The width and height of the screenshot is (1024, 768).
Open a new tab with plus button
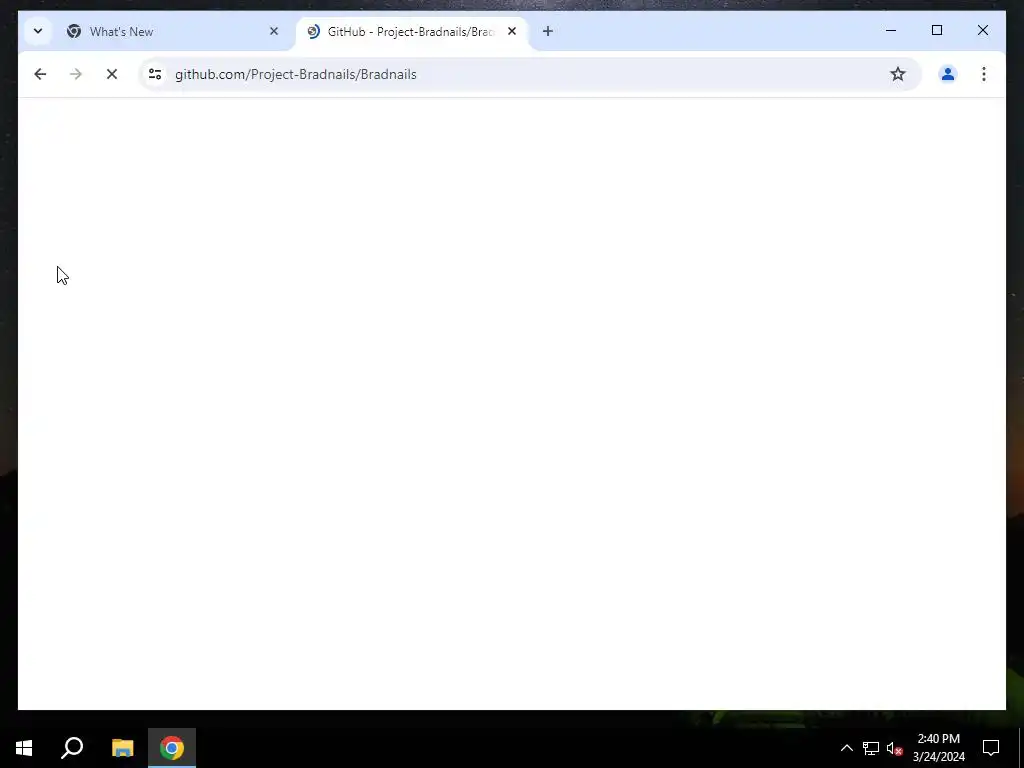548,31
